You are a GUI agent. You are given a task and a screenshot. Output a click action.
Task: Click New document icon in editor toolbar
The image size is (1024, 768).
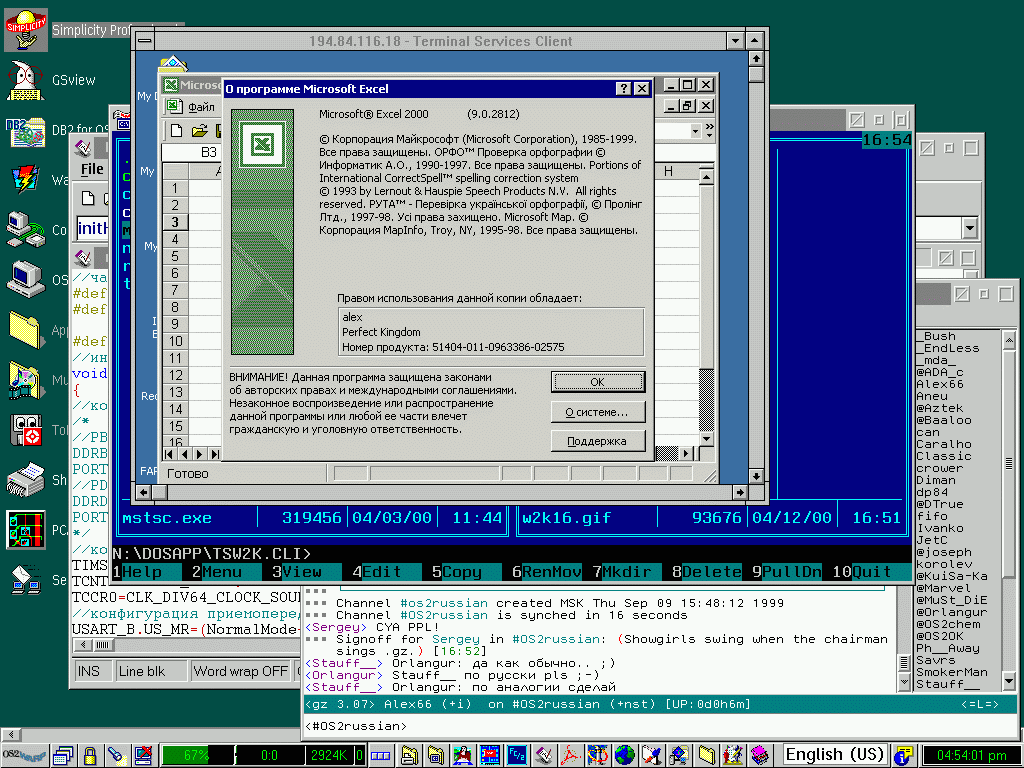point(88,198)
